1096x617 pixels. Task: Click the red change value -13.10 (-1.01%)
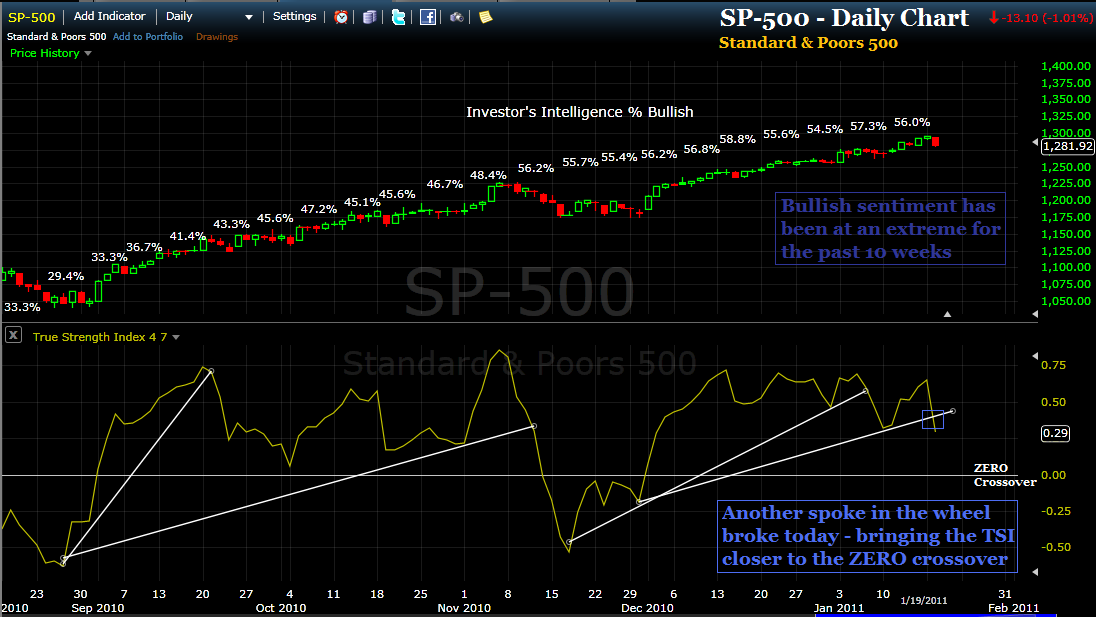[x=1039, y=18]
